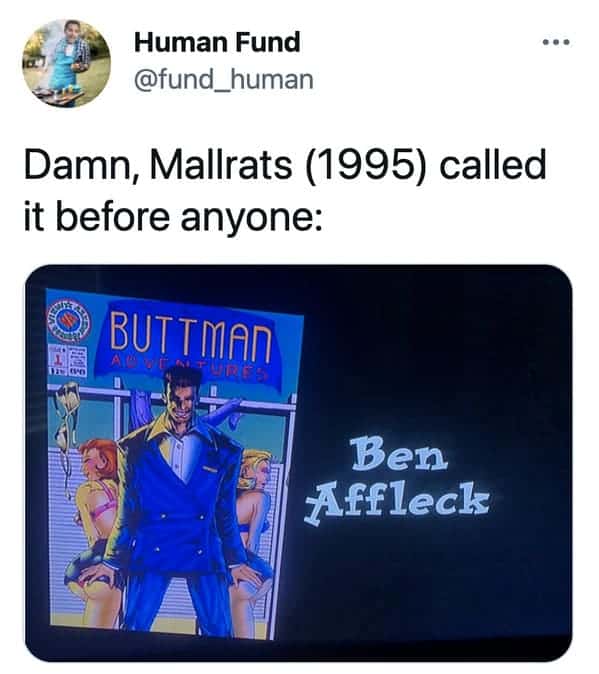
Task: Click the issue number box on the cover
Action: 67,361
